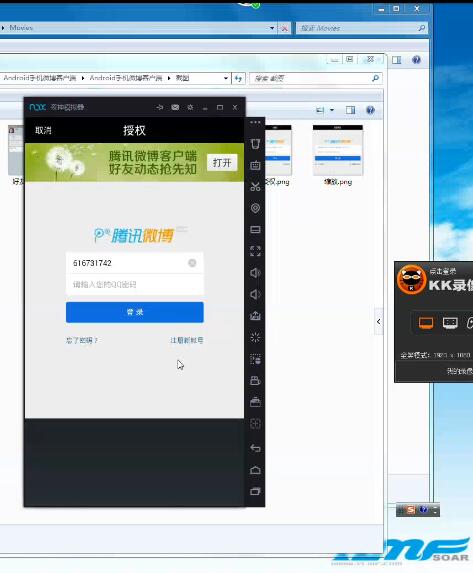Select the region record mode icon in KK recorder
Image resolution: width=473 pixels, height=573 pixels.
click(450, 323)
